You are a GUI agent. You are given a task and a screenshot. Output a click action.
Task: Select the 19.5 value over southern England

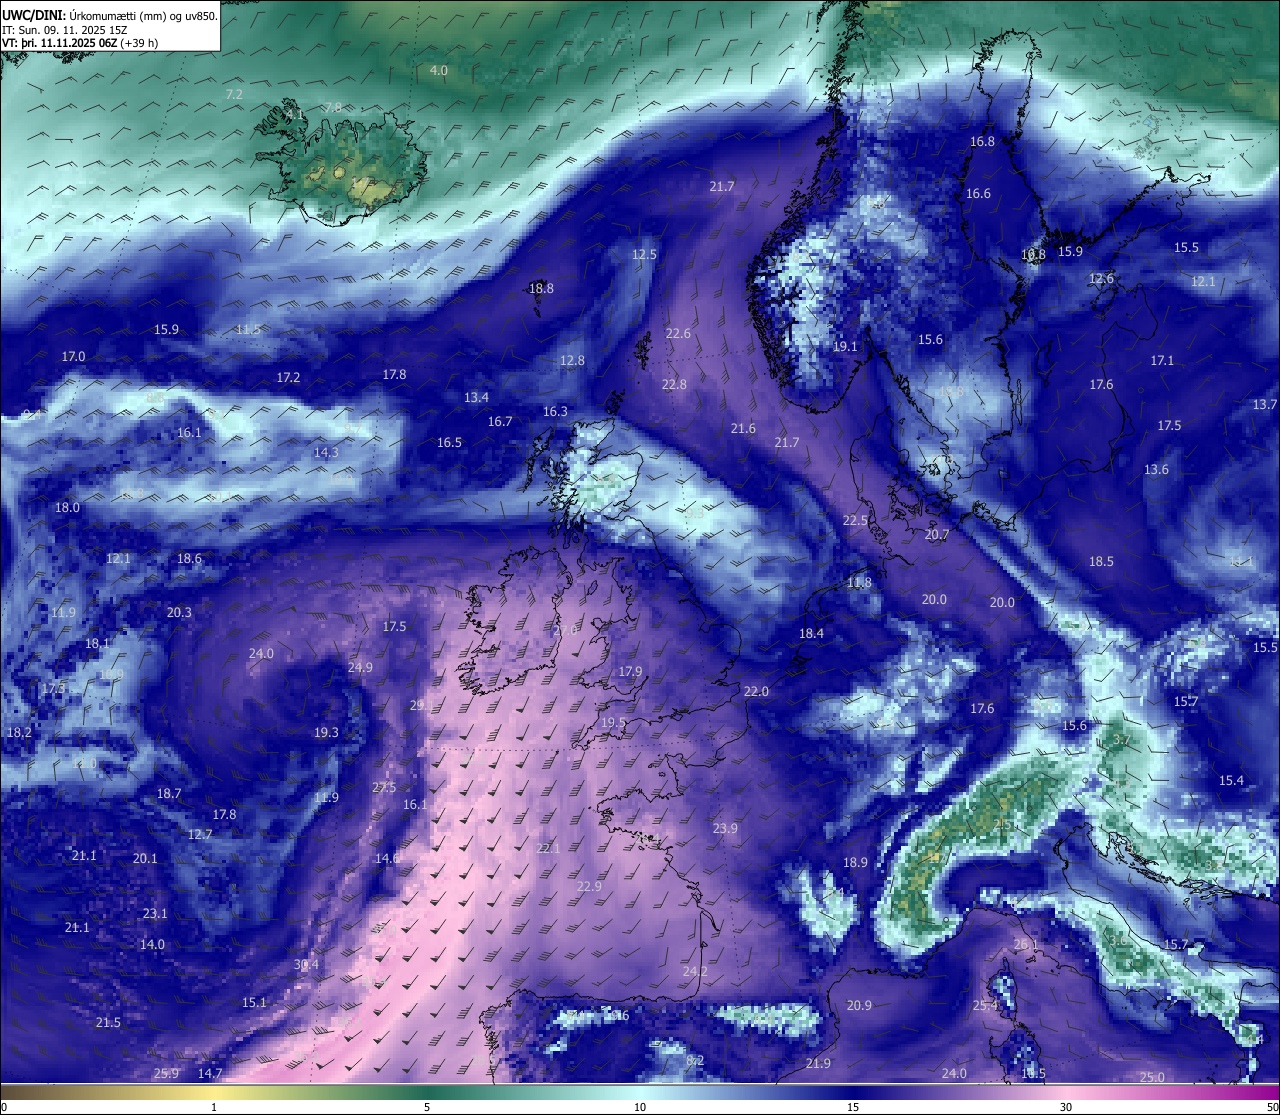(613, 723)
